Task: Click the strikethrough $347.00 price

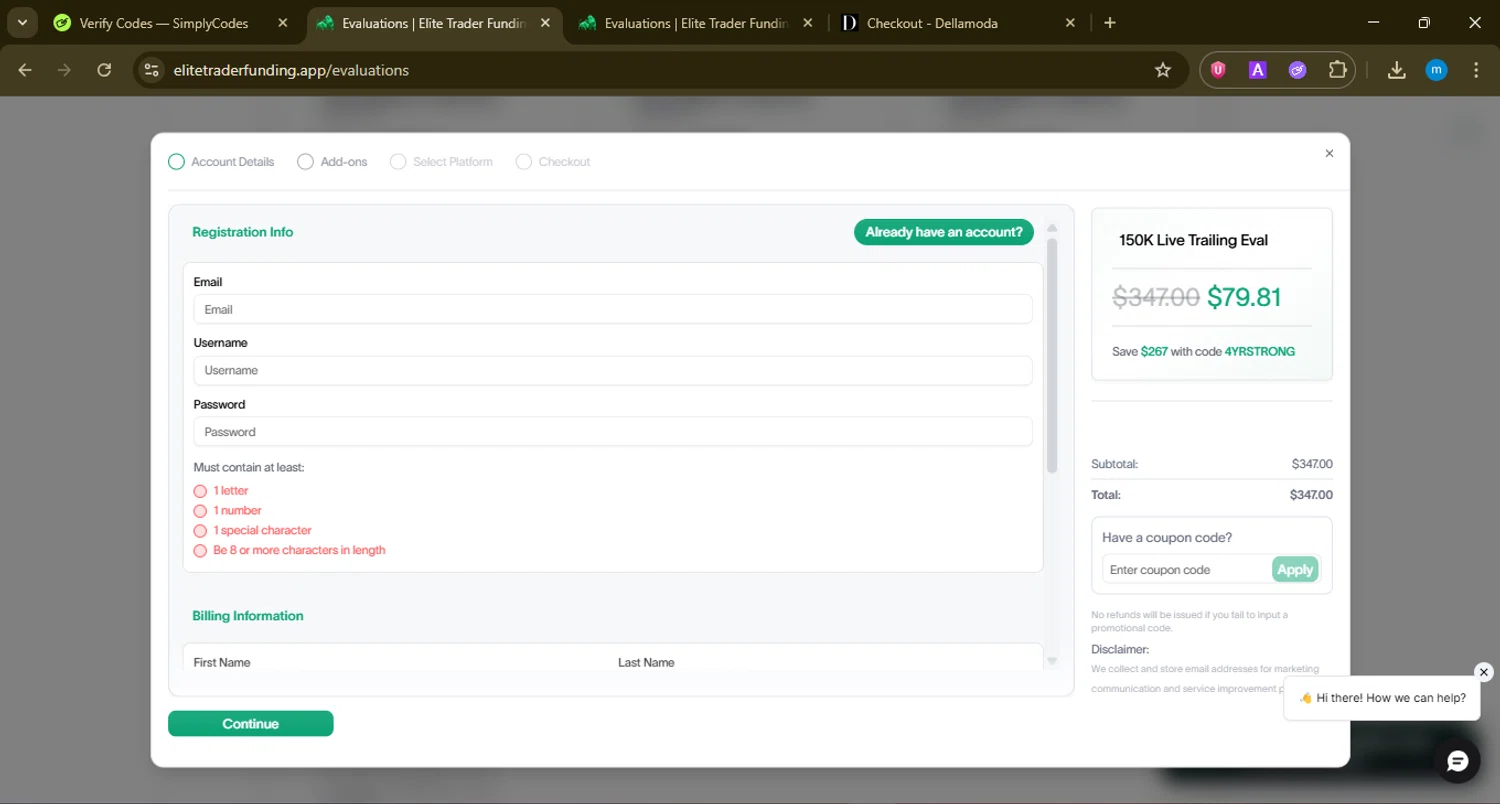Action: pyautogui.click(x=1156, y=297)
